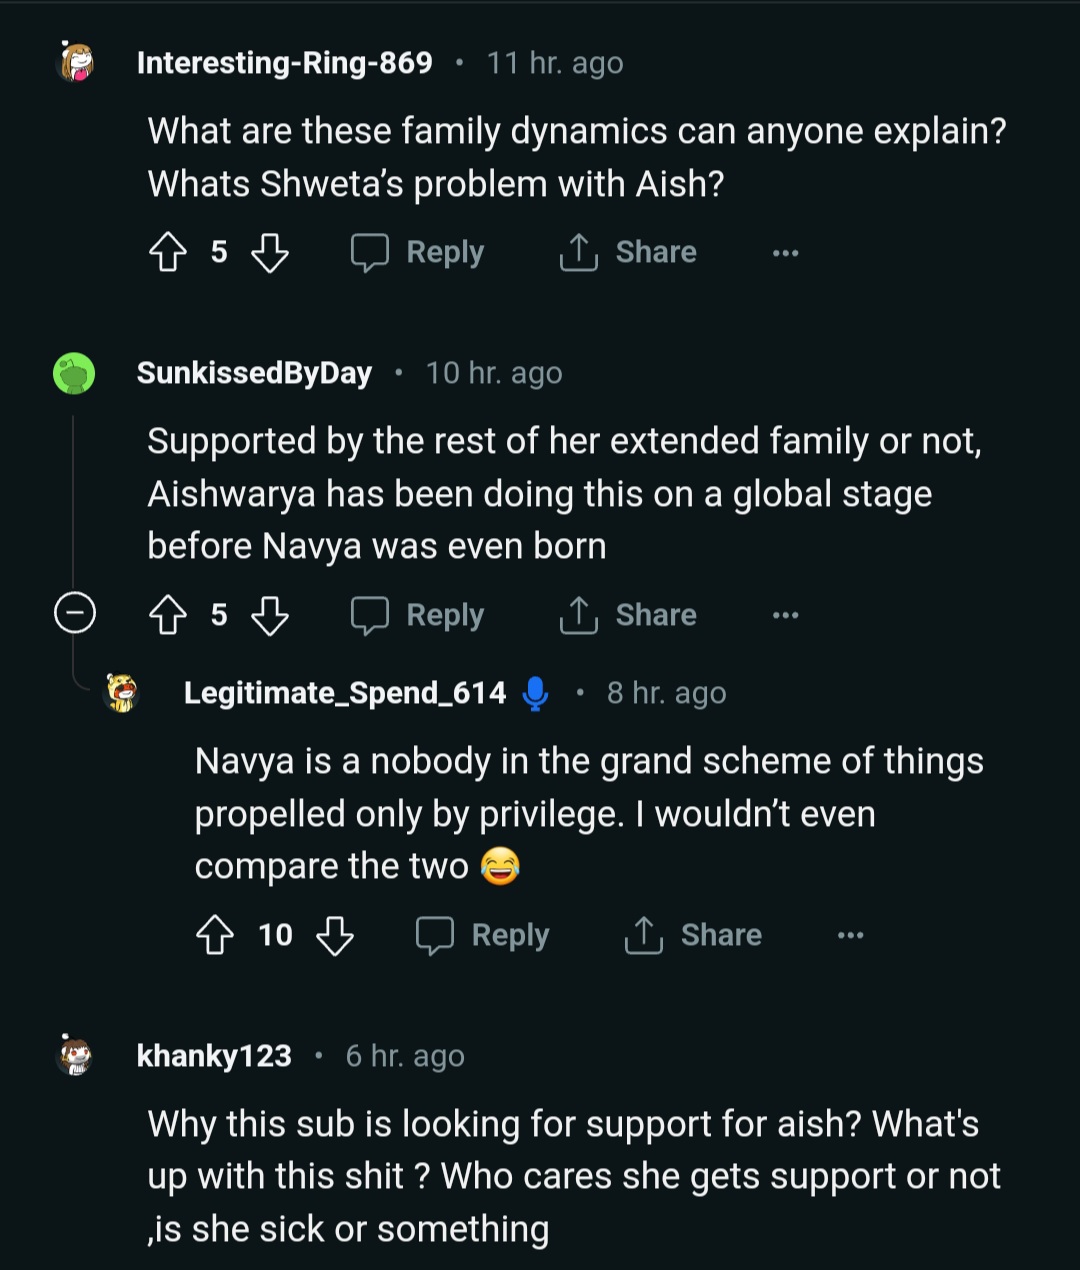Open Legitimate_Spend_614's profile avatar
The height and width of the screenshot is (1270, 1080).
pos(122,692)
